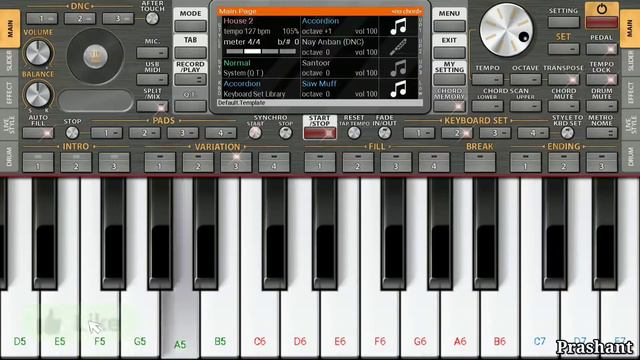Select Intro button 1

tap(38, 162)
